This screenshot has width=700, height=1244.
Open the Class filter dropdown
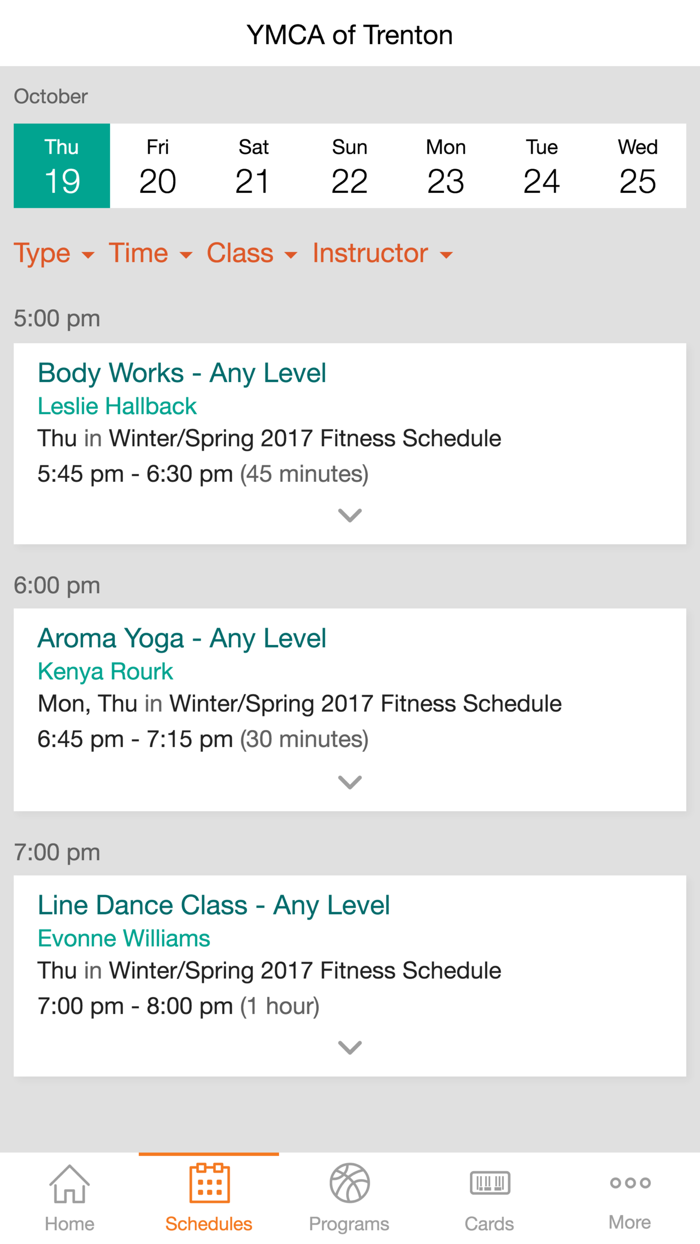(x=250, y=253)
